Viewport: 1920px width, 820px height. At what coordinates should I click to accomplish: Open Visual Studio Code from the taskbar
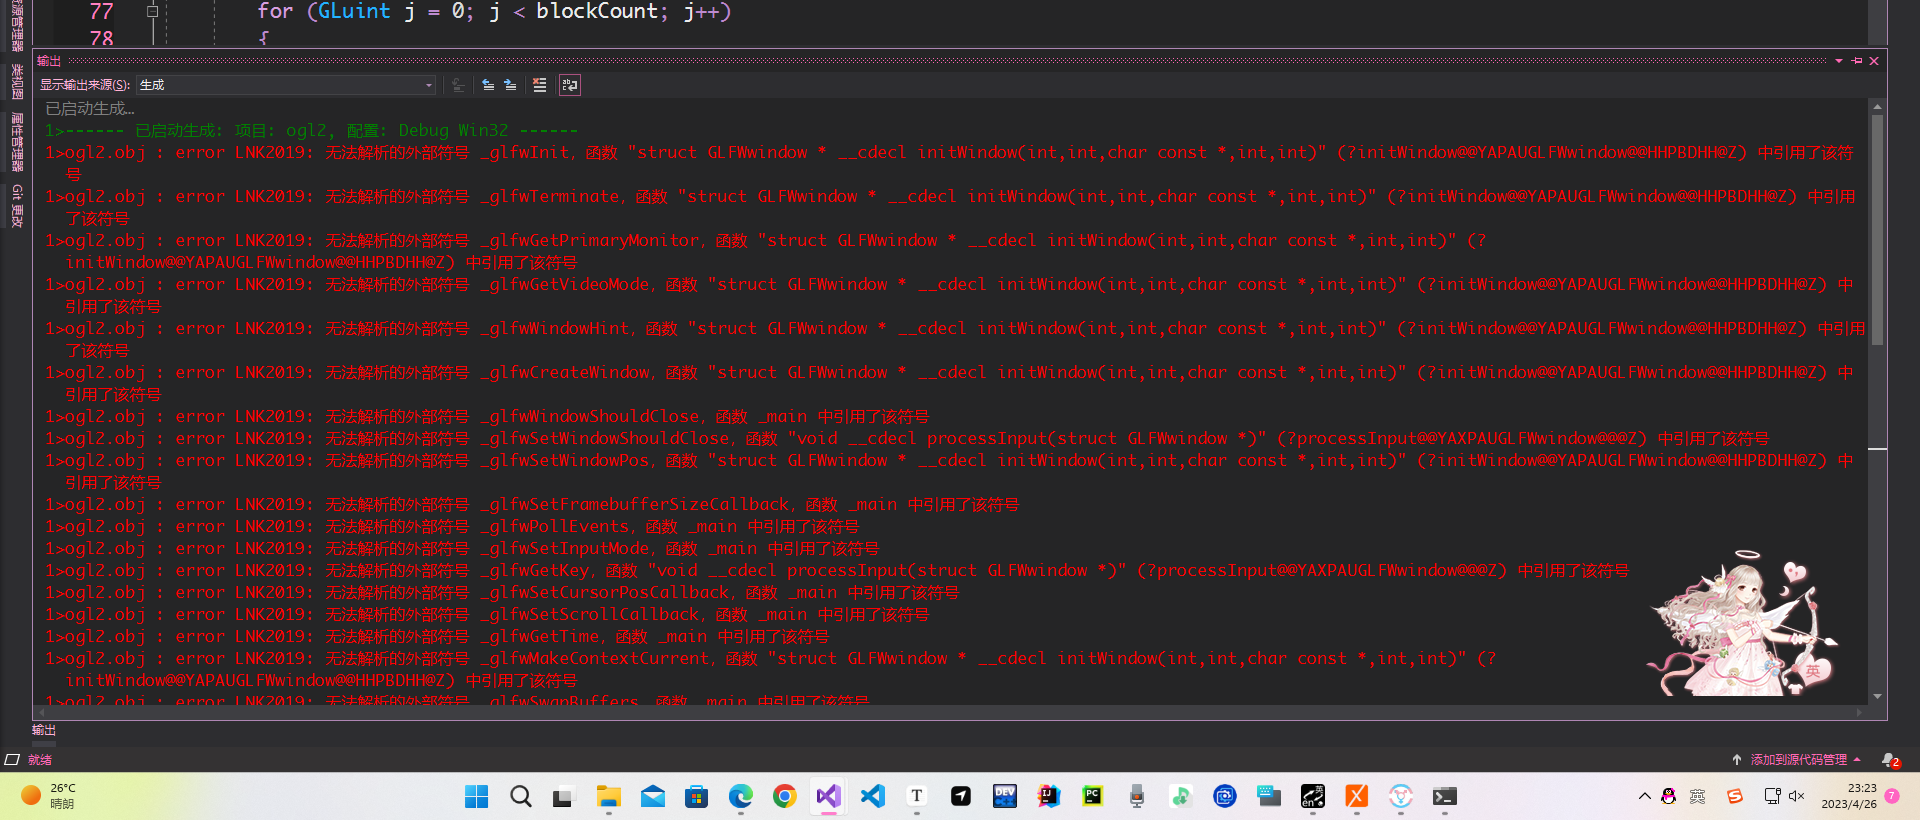(873, 796)
